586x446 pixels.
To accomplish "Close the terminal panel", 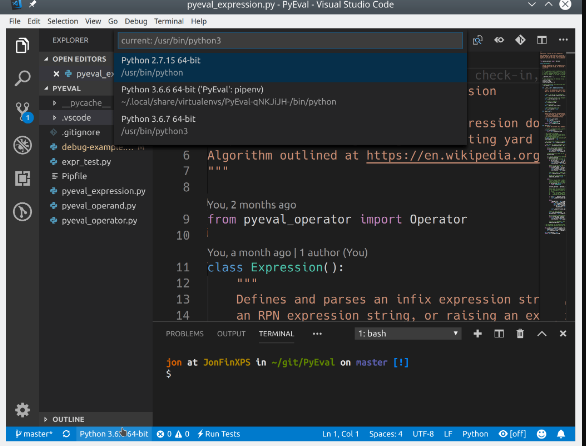I will tap(562, 333).
